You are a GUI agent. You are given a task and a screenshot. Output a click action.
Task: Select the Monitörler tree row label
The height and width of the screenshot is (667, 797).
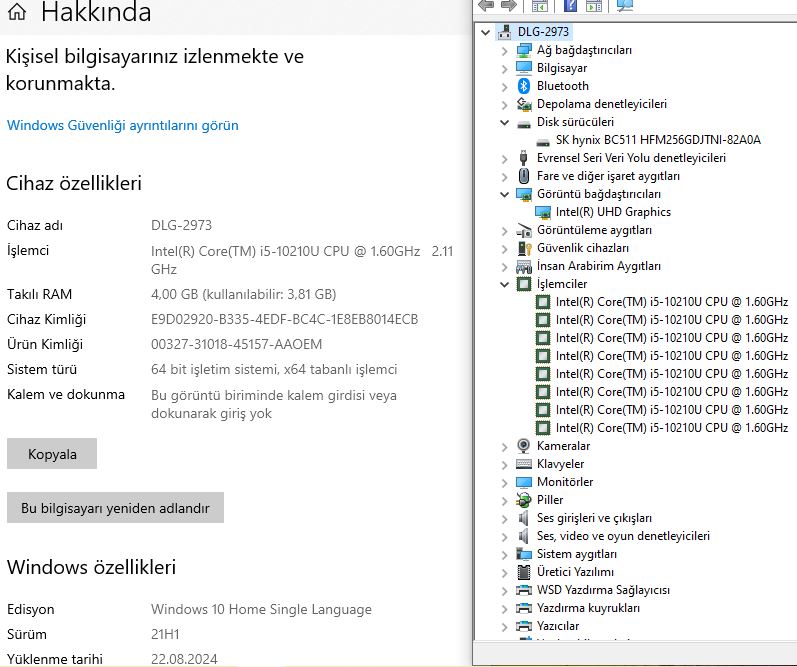click(565, 482)
